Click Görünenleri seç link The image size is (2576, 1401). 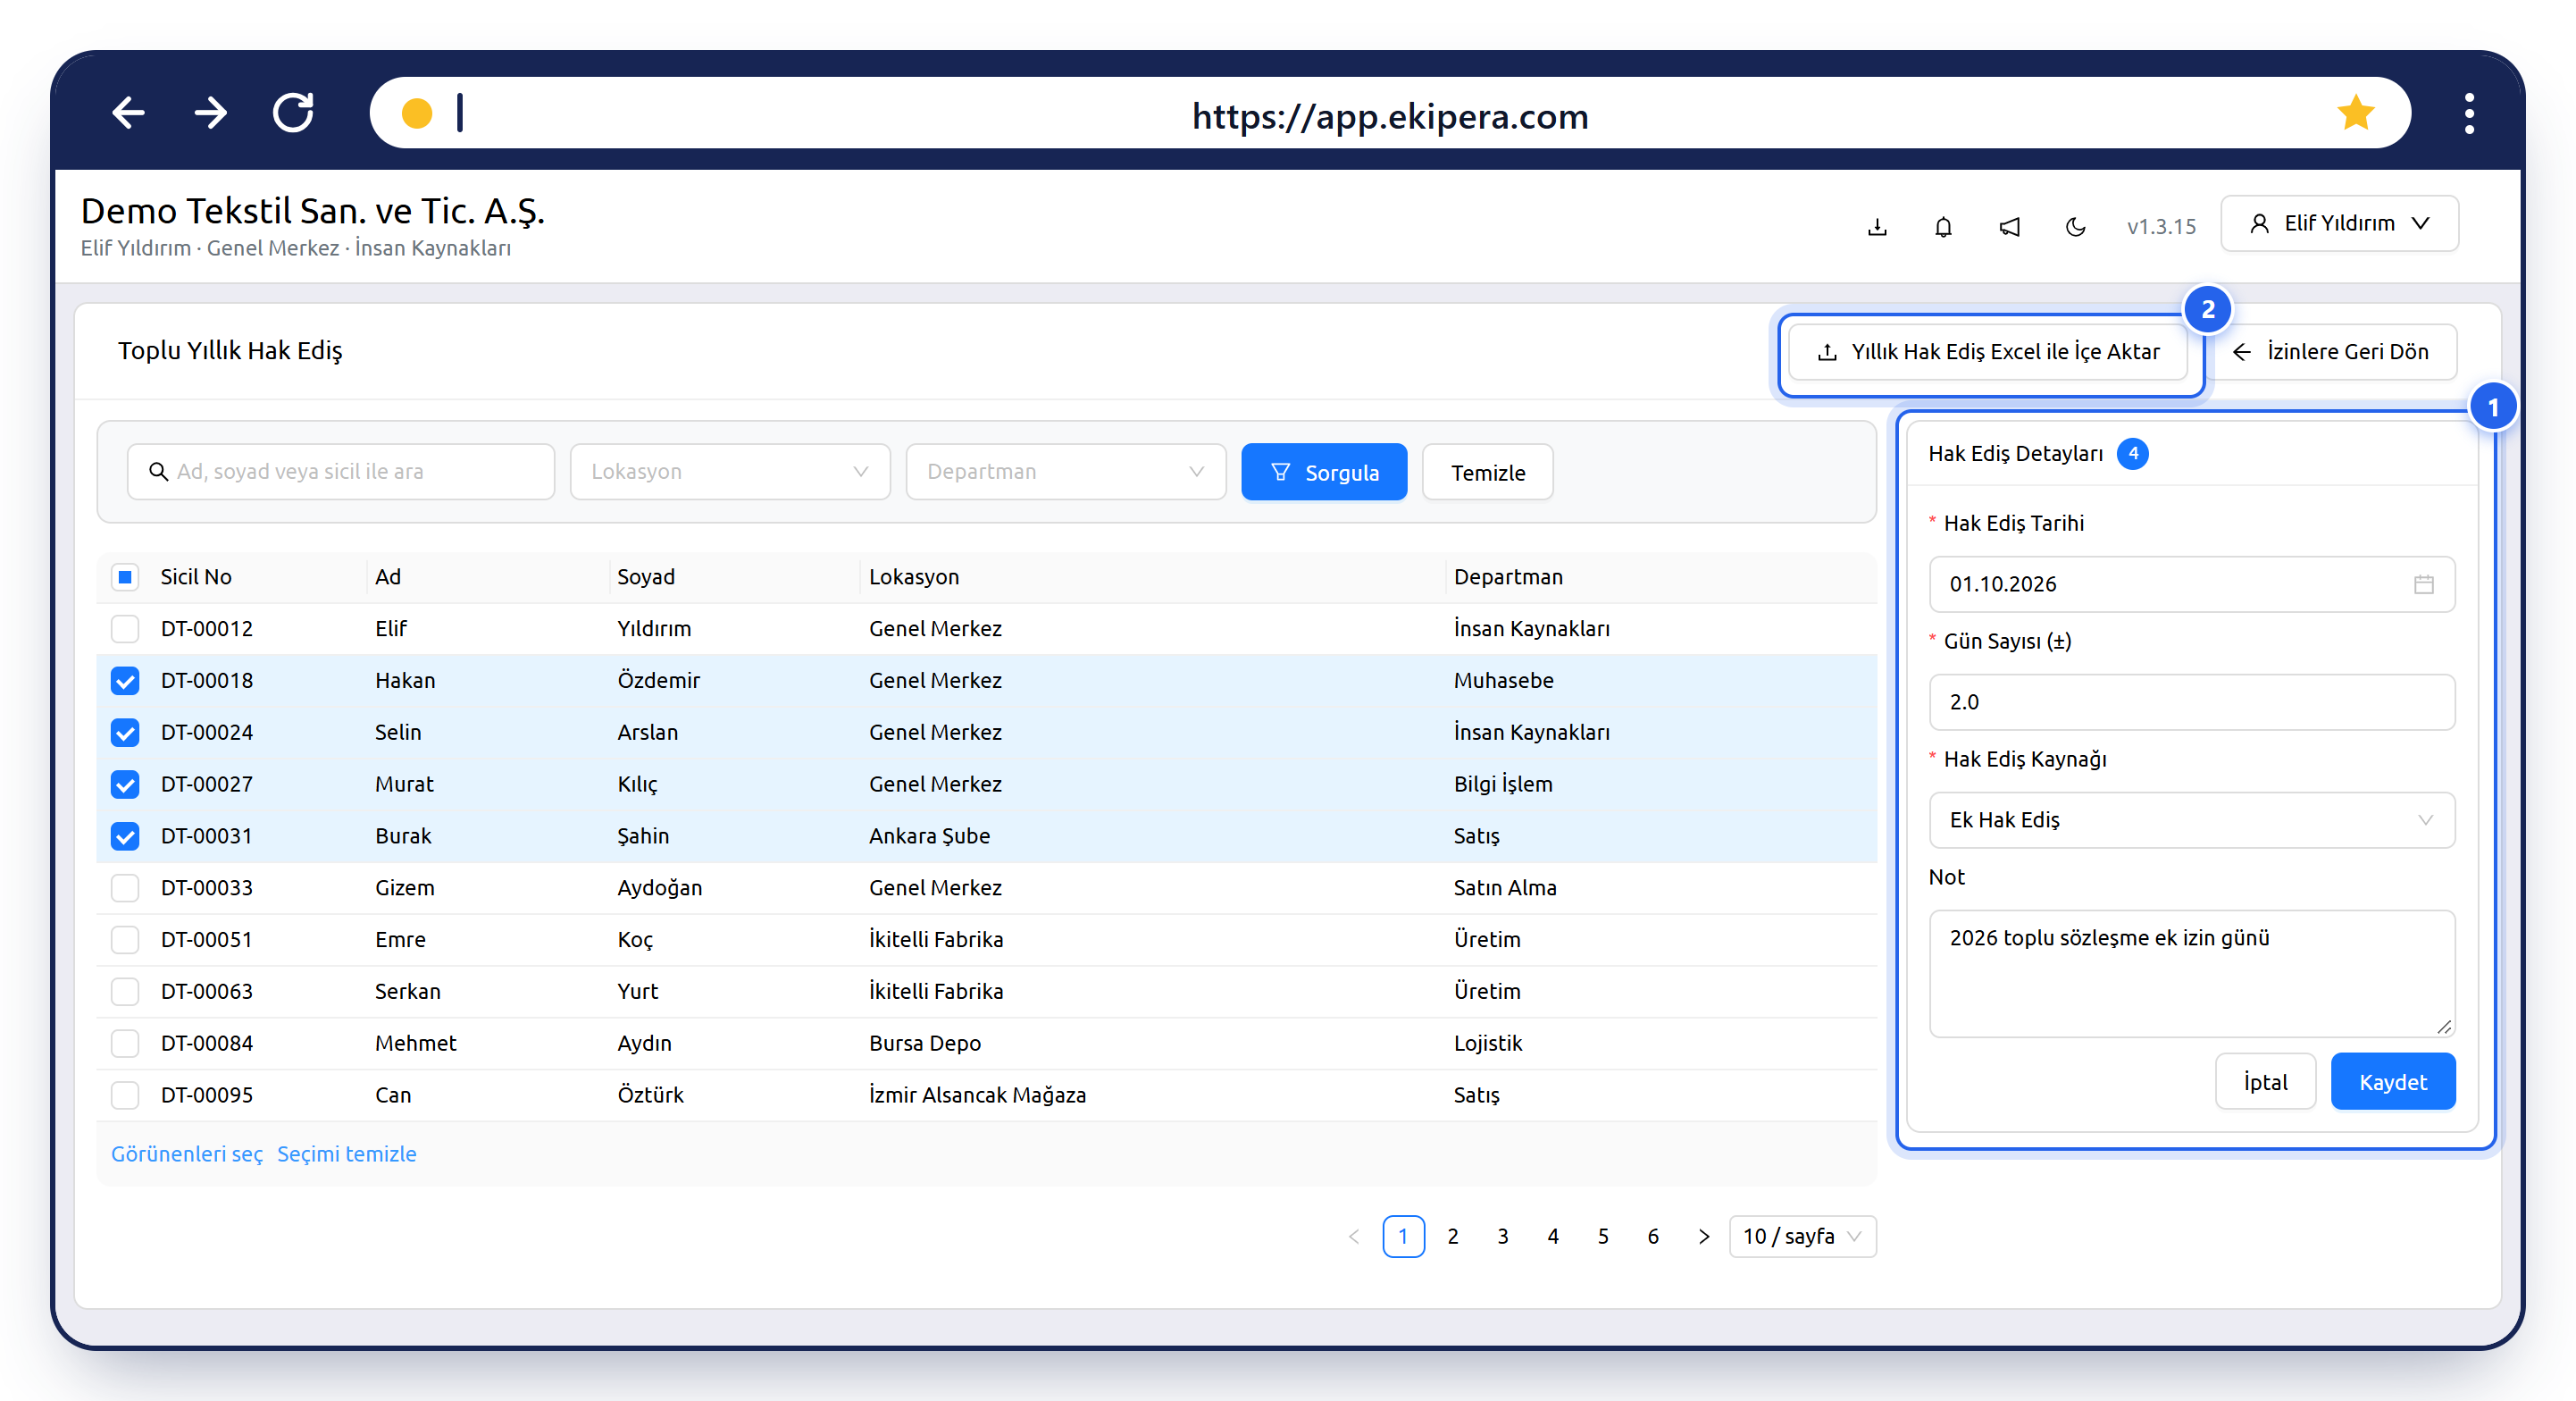tap(187, 1154)
